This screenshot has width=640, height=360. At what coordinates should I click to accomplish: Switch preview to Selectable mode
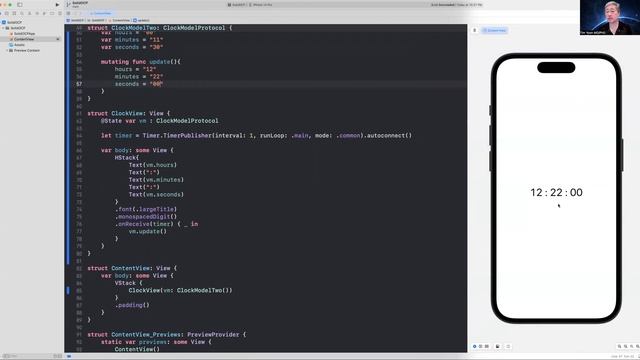coord(481,346)
